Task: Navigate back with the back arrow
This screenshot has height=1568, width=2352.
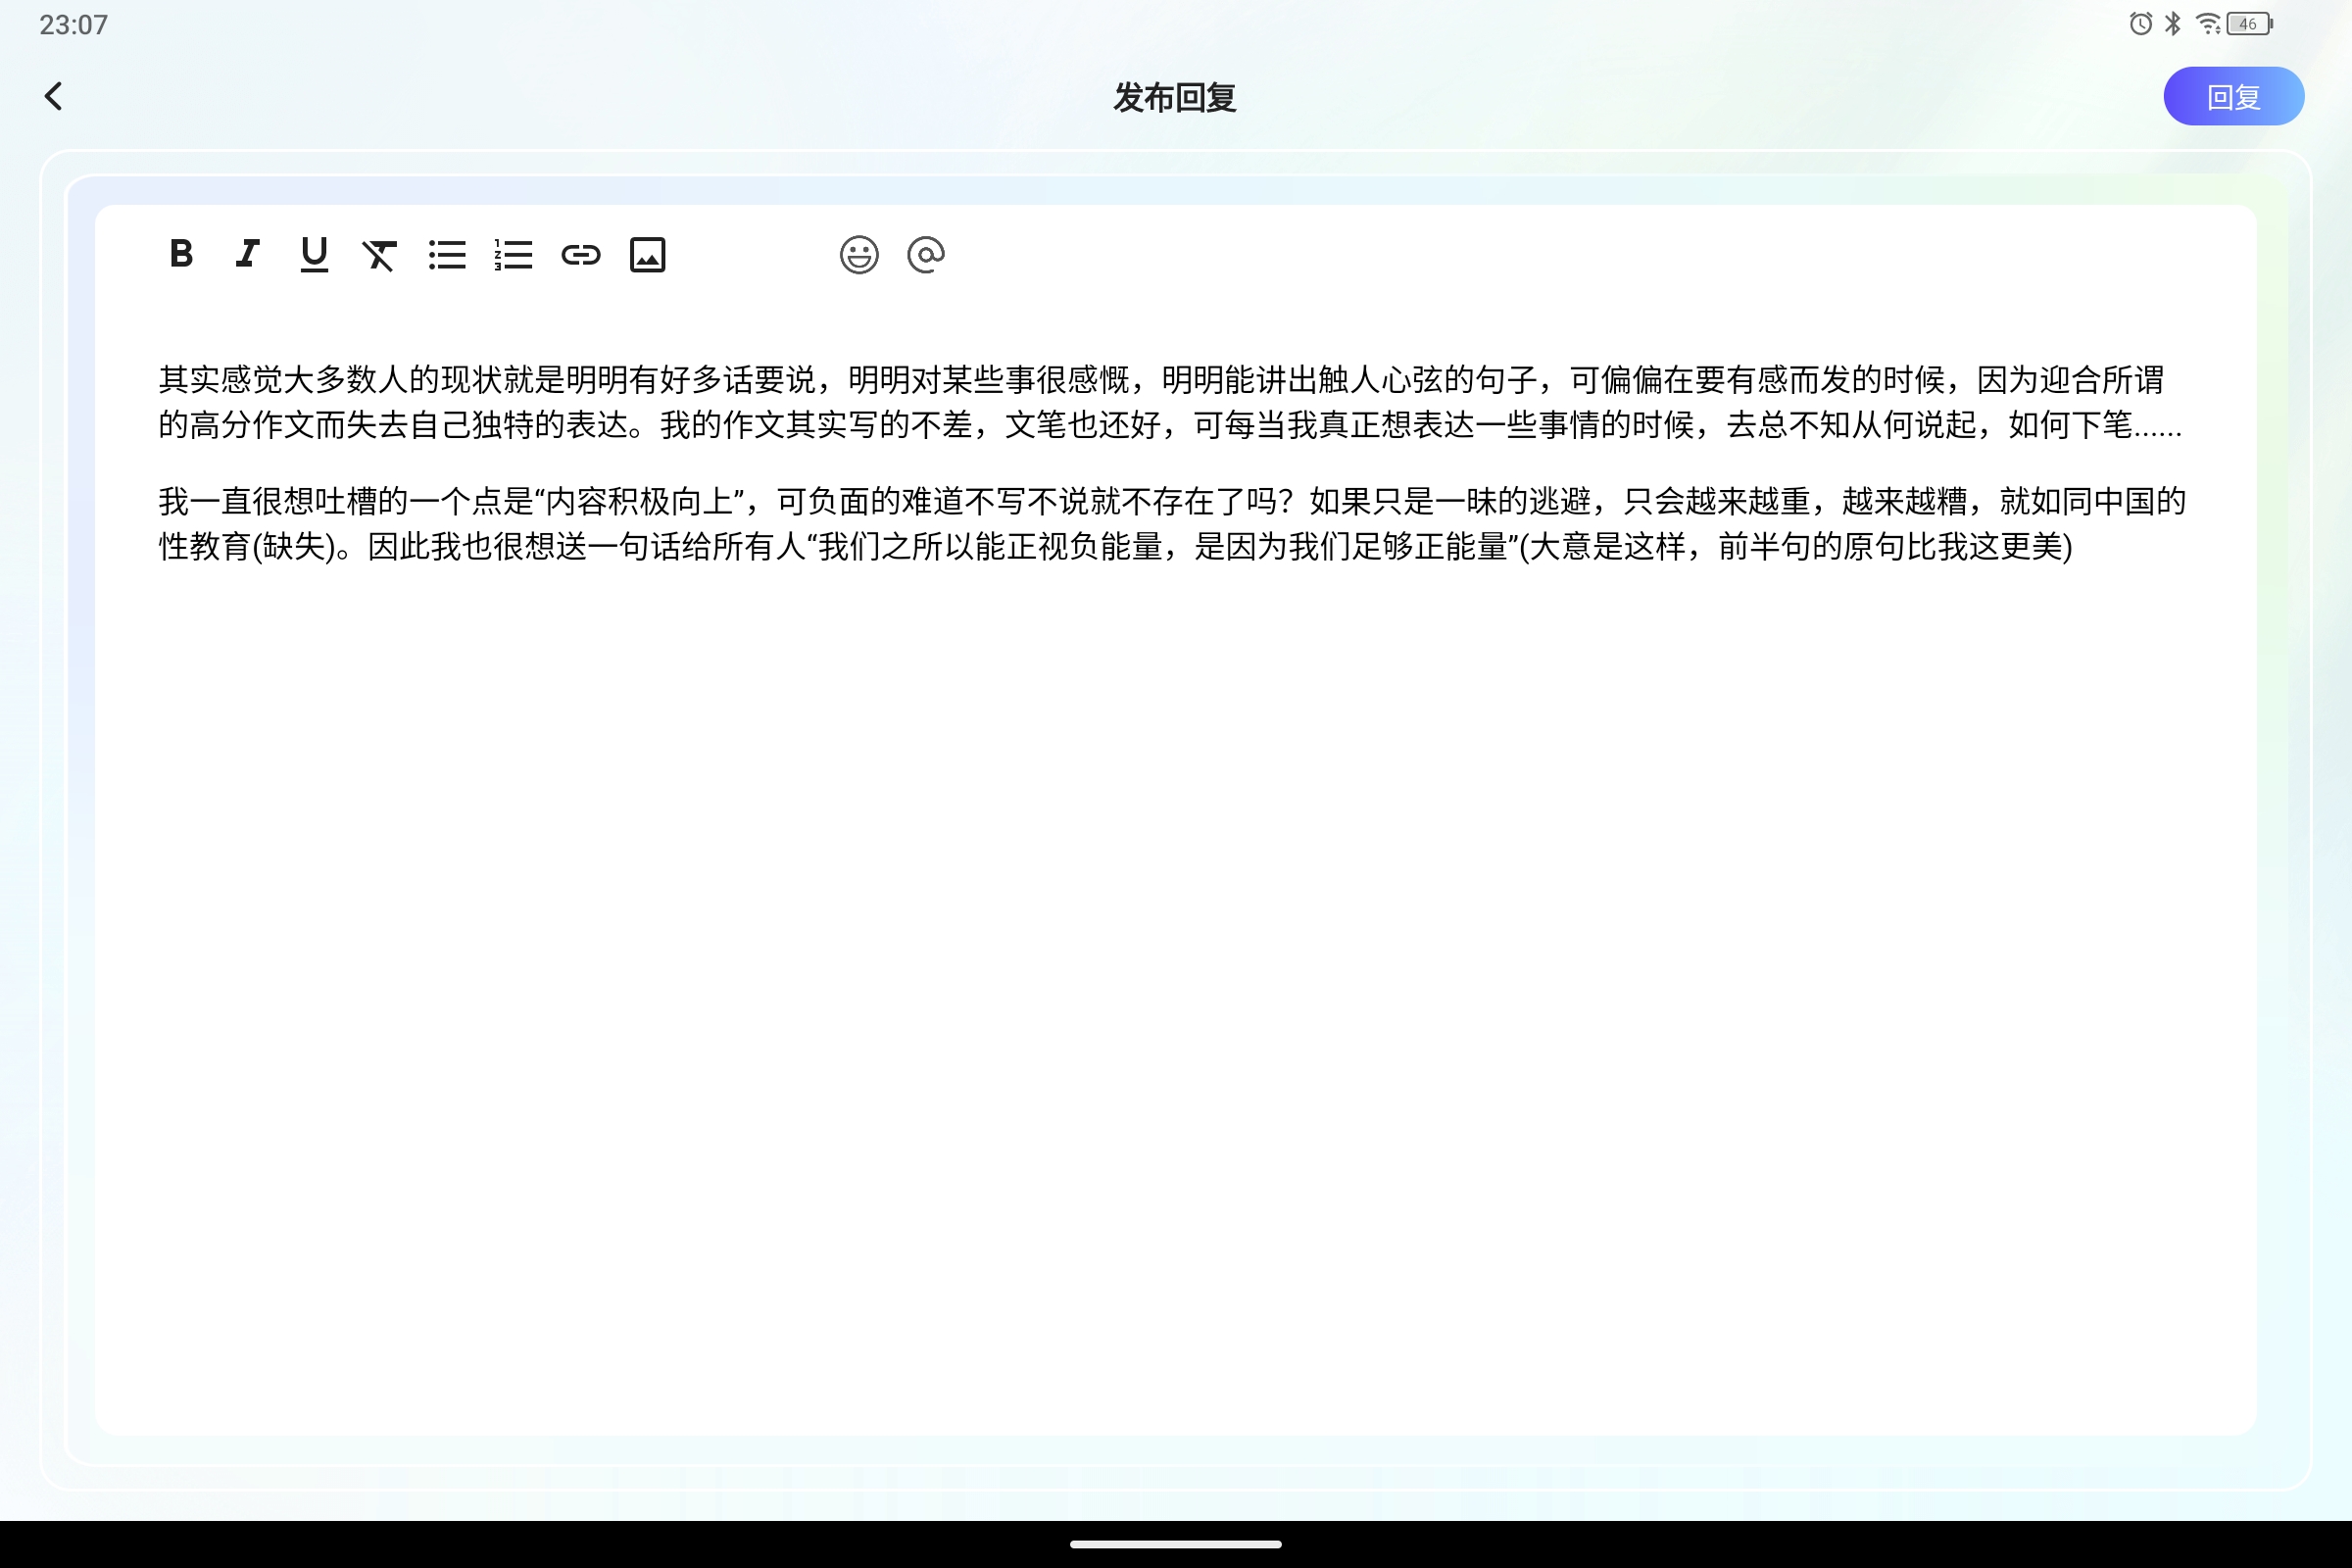Action: click(x=55, y=96)
